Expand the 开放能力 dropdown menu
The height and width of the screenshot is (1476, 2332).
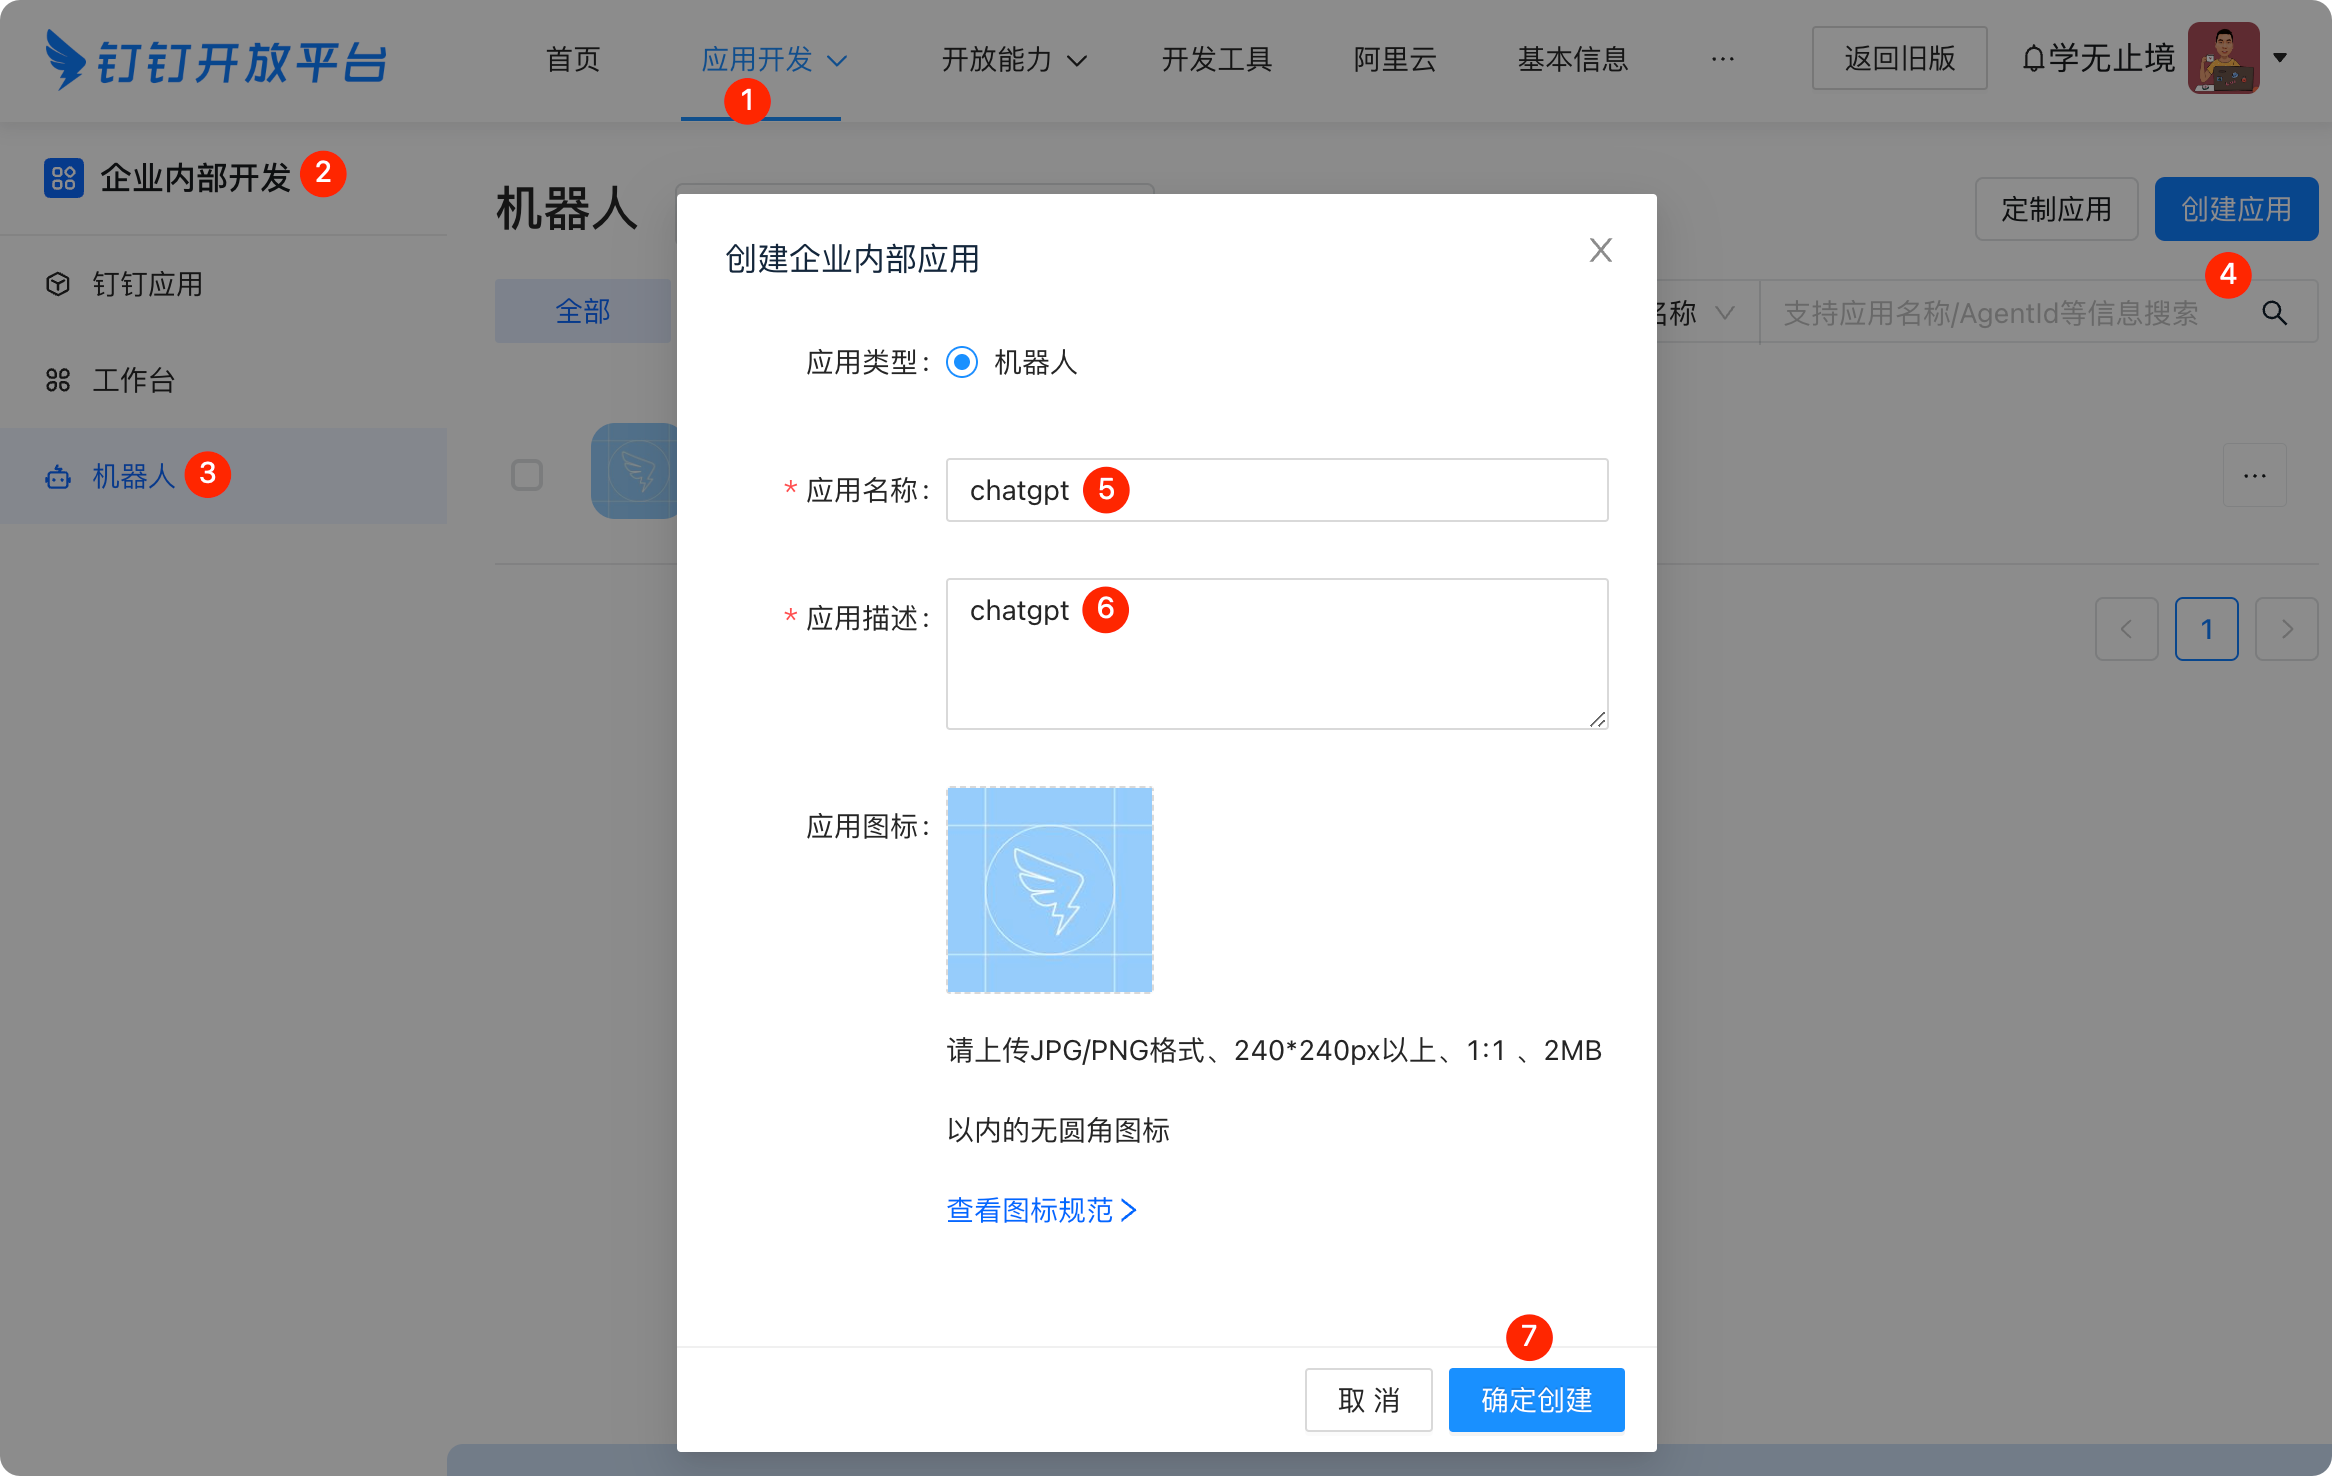[x=1013, y=60]
